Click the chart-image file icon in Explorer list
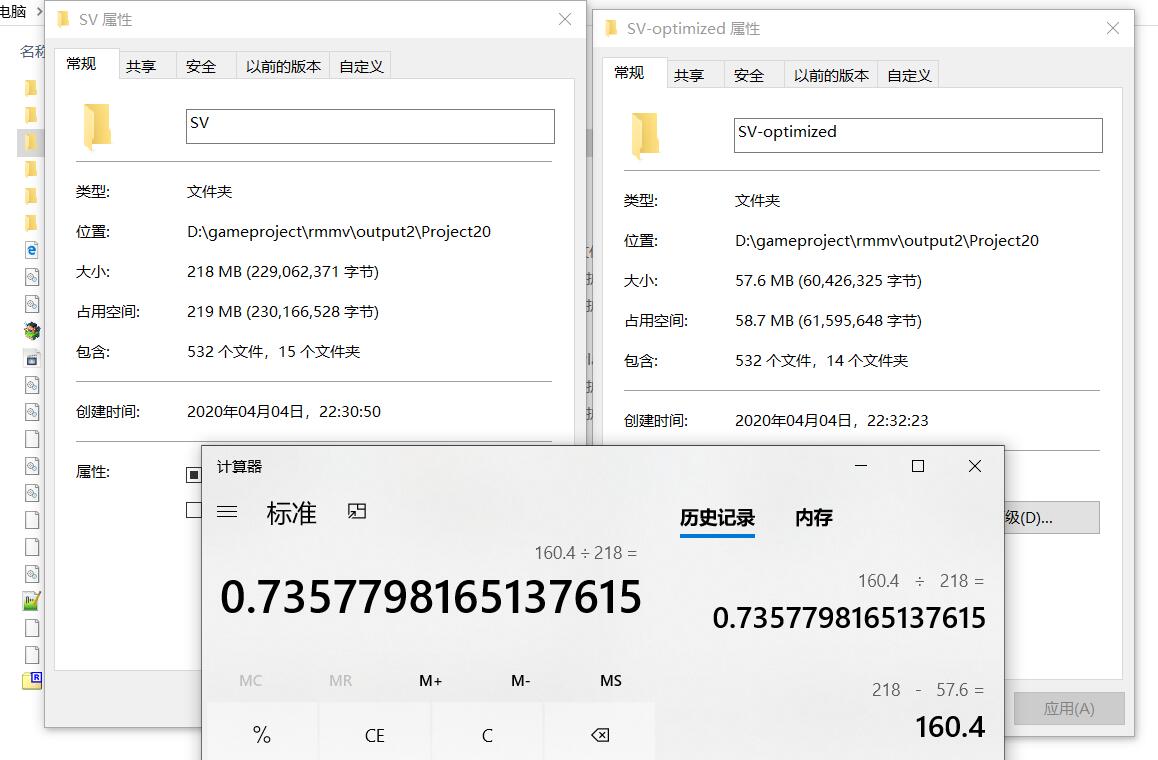This screenshot has width=1158, height=760. click(32, 601)
